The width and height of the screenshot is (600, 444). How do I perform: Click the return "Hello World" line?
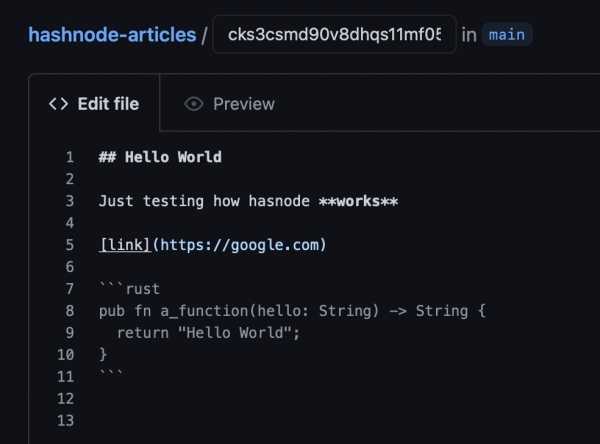(208, 333)
